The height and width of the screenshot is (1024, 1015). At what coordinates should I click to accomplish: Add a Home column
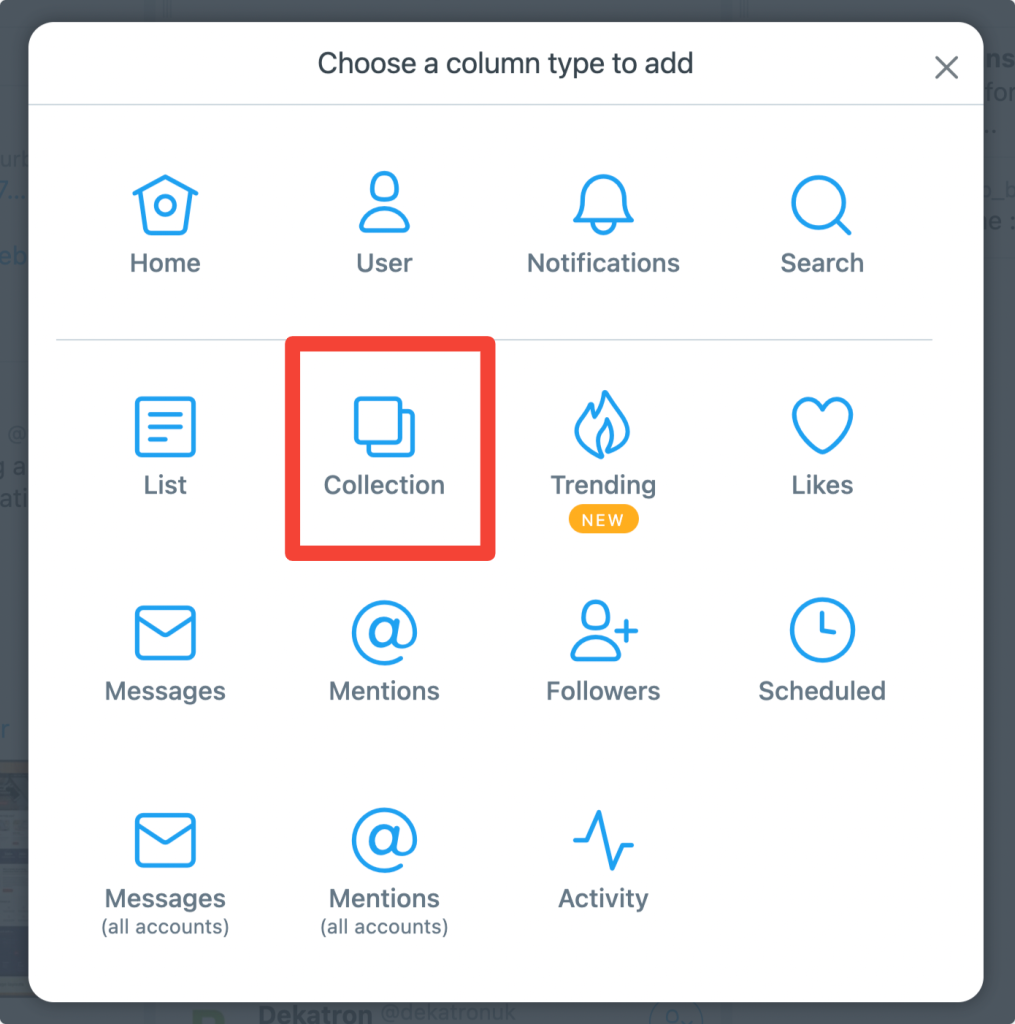pos(164,220)
